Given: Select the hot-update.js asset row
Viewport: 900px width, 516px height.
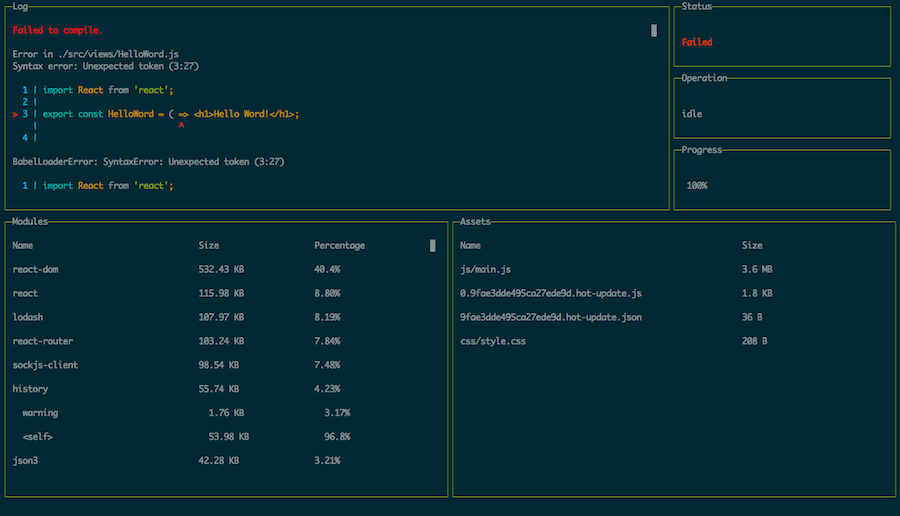Looking at the screenshot, I should (674, 293).
